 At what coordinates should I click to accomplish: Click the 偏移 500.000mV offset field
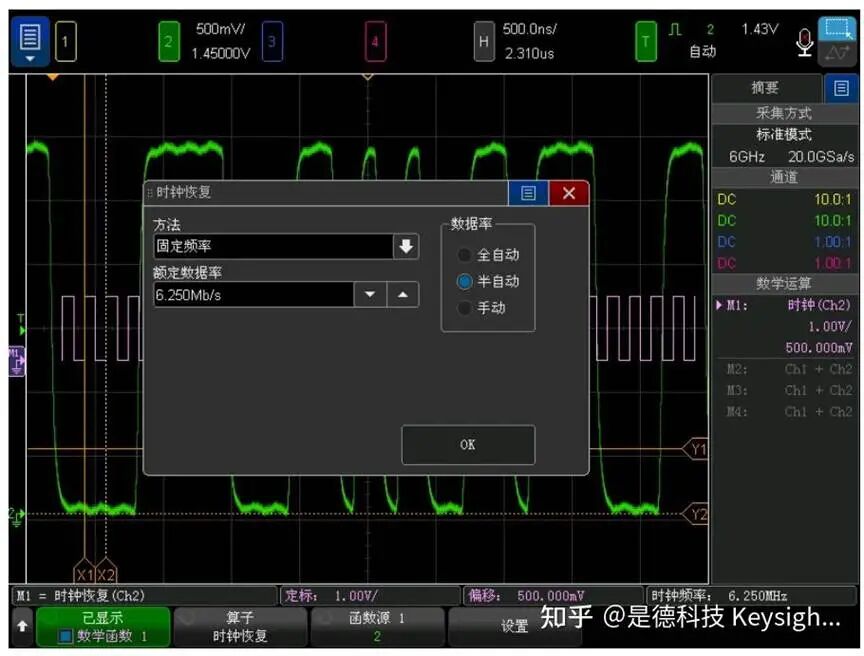point(553,596)
